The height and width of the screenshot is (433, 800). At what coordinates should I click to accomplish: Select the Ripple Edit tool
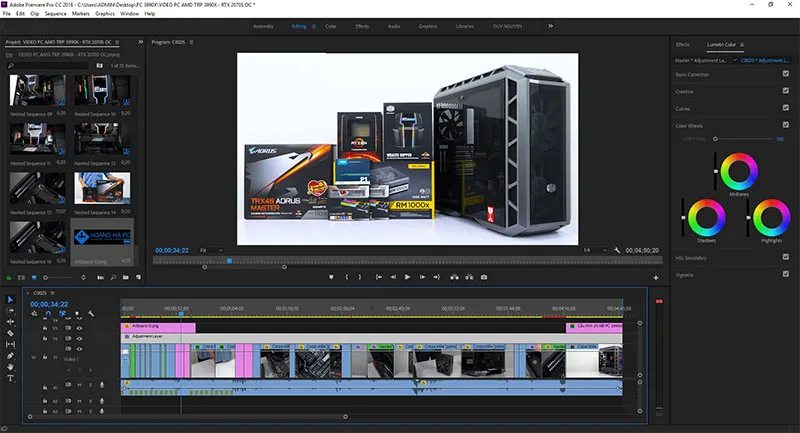[10, 322]
